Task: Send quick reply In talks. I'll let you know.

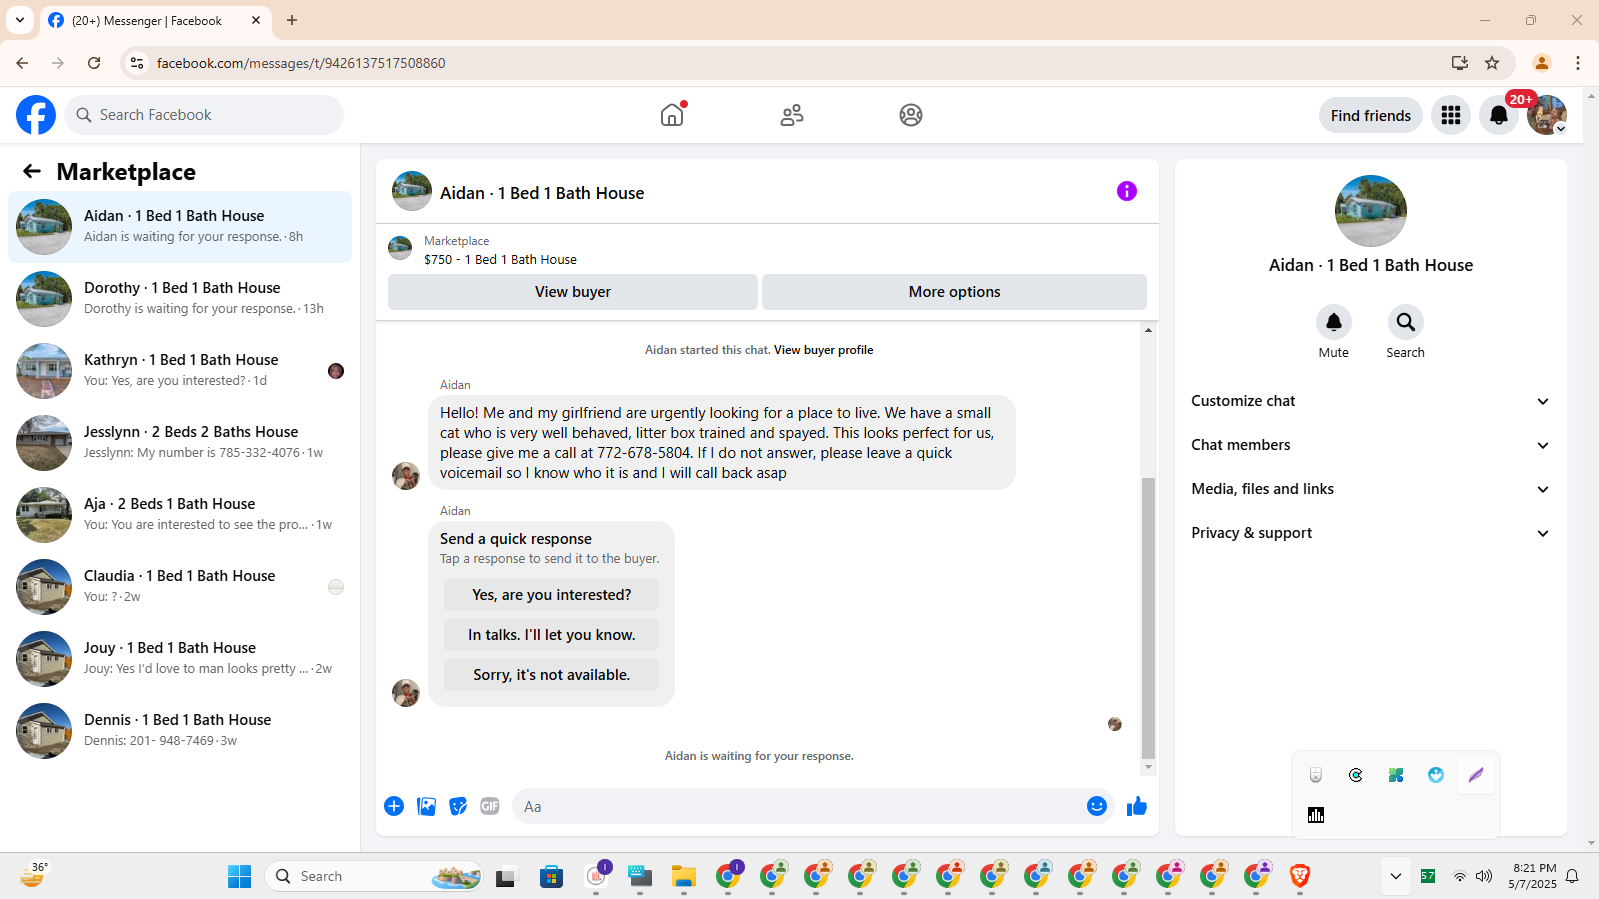Action: (x=551, y=635)
